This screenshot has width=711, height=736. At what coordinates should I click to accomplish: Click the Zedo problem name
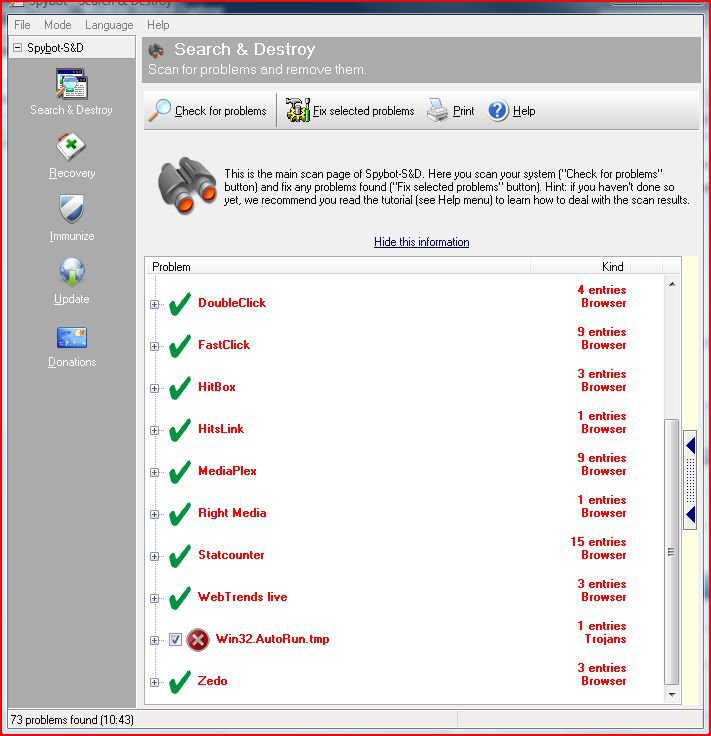click(212, 681)
